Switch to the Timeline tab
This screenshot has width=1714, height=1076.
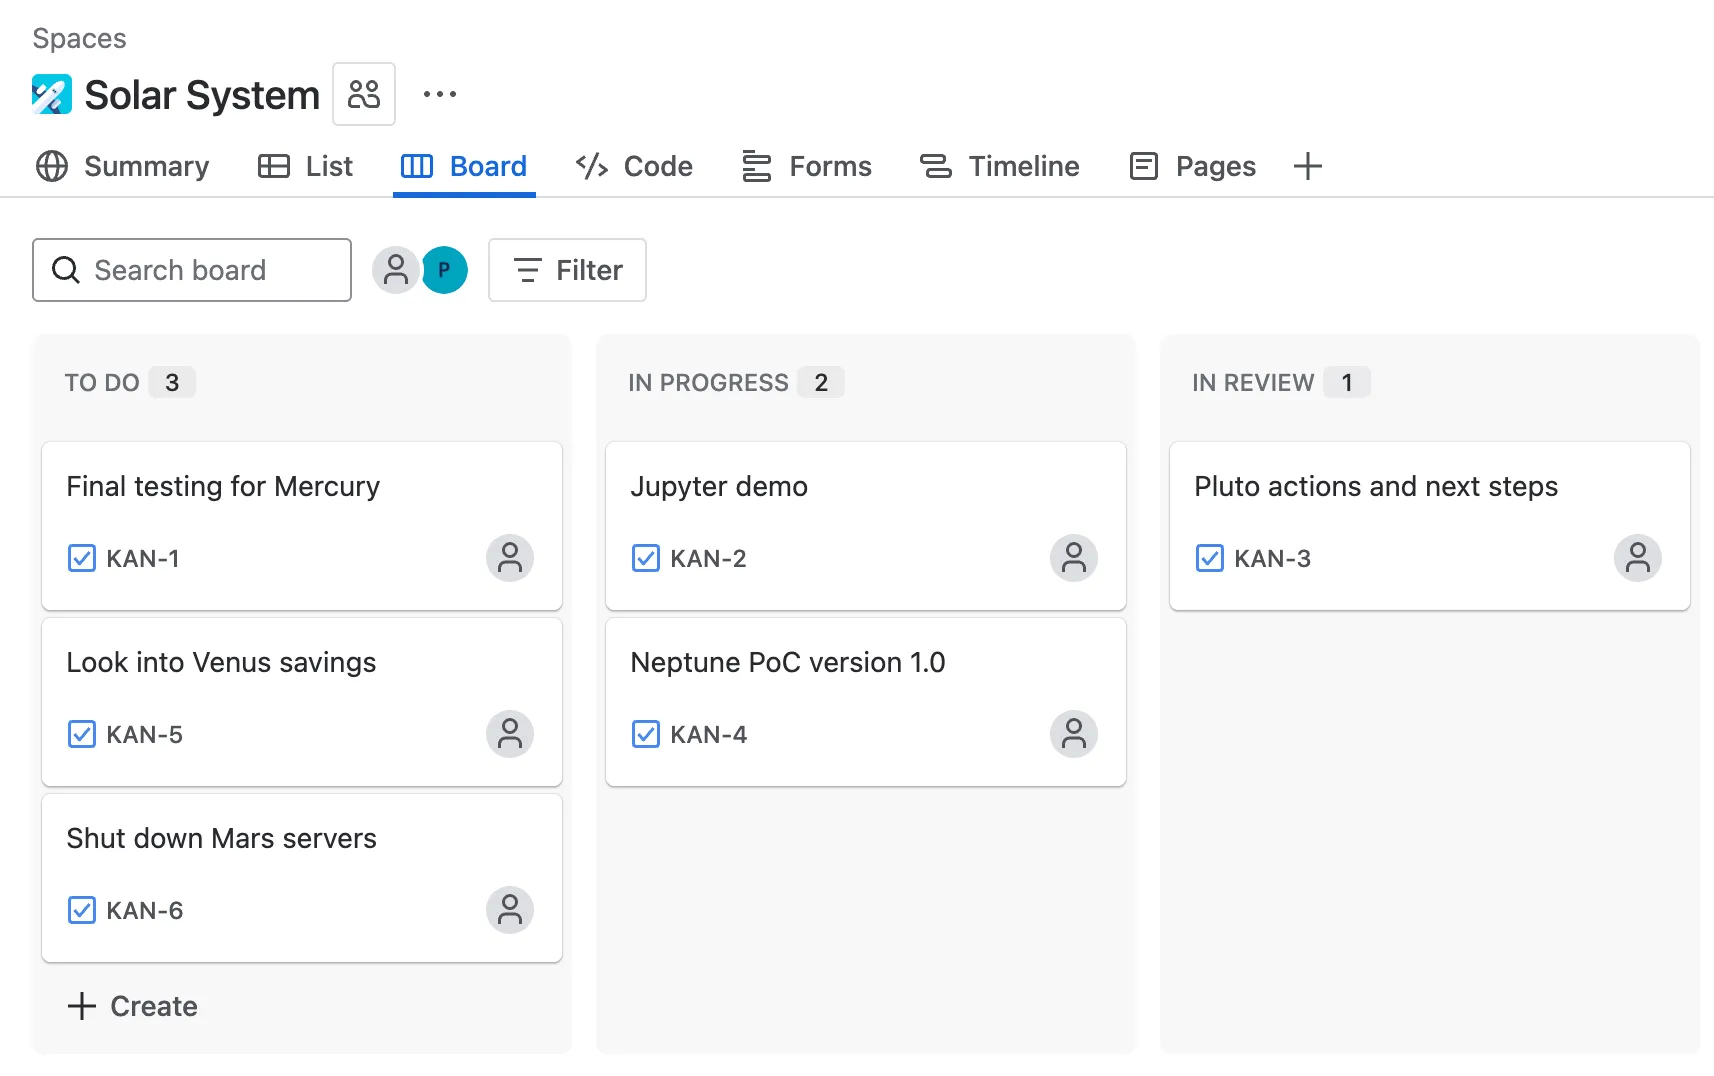pyautogui.click(x=1000, y=166)
